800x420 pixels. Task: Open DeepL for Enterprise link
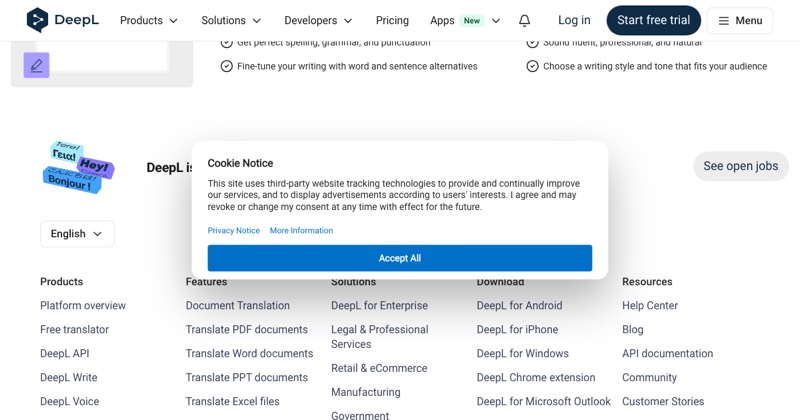(380, 306)
